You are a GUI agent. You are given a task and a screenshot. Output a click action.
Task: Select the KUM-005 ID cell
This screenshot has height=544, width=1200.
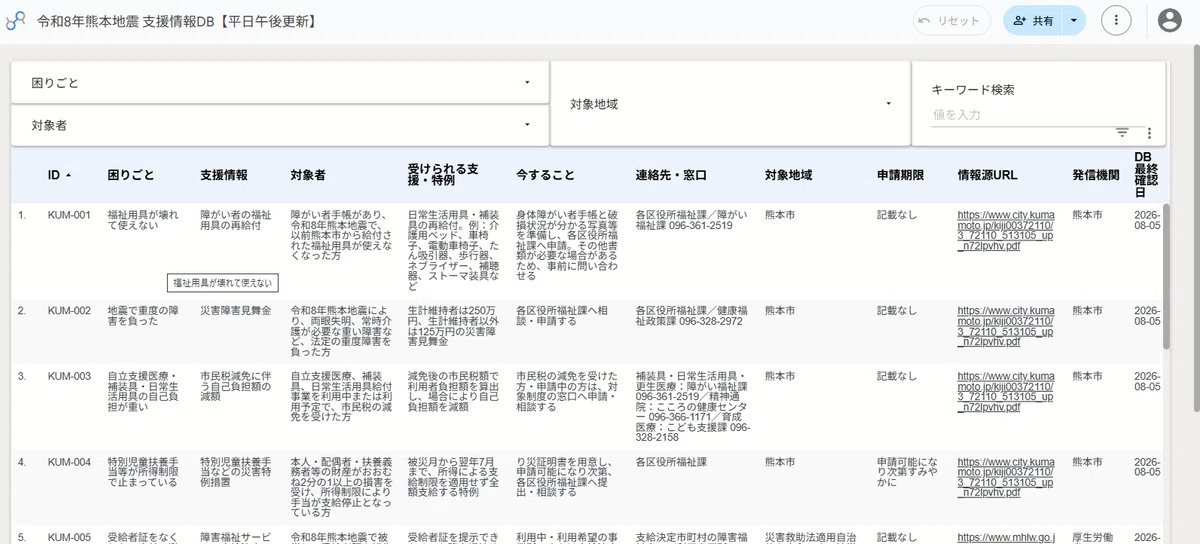[x=69, y=537]
